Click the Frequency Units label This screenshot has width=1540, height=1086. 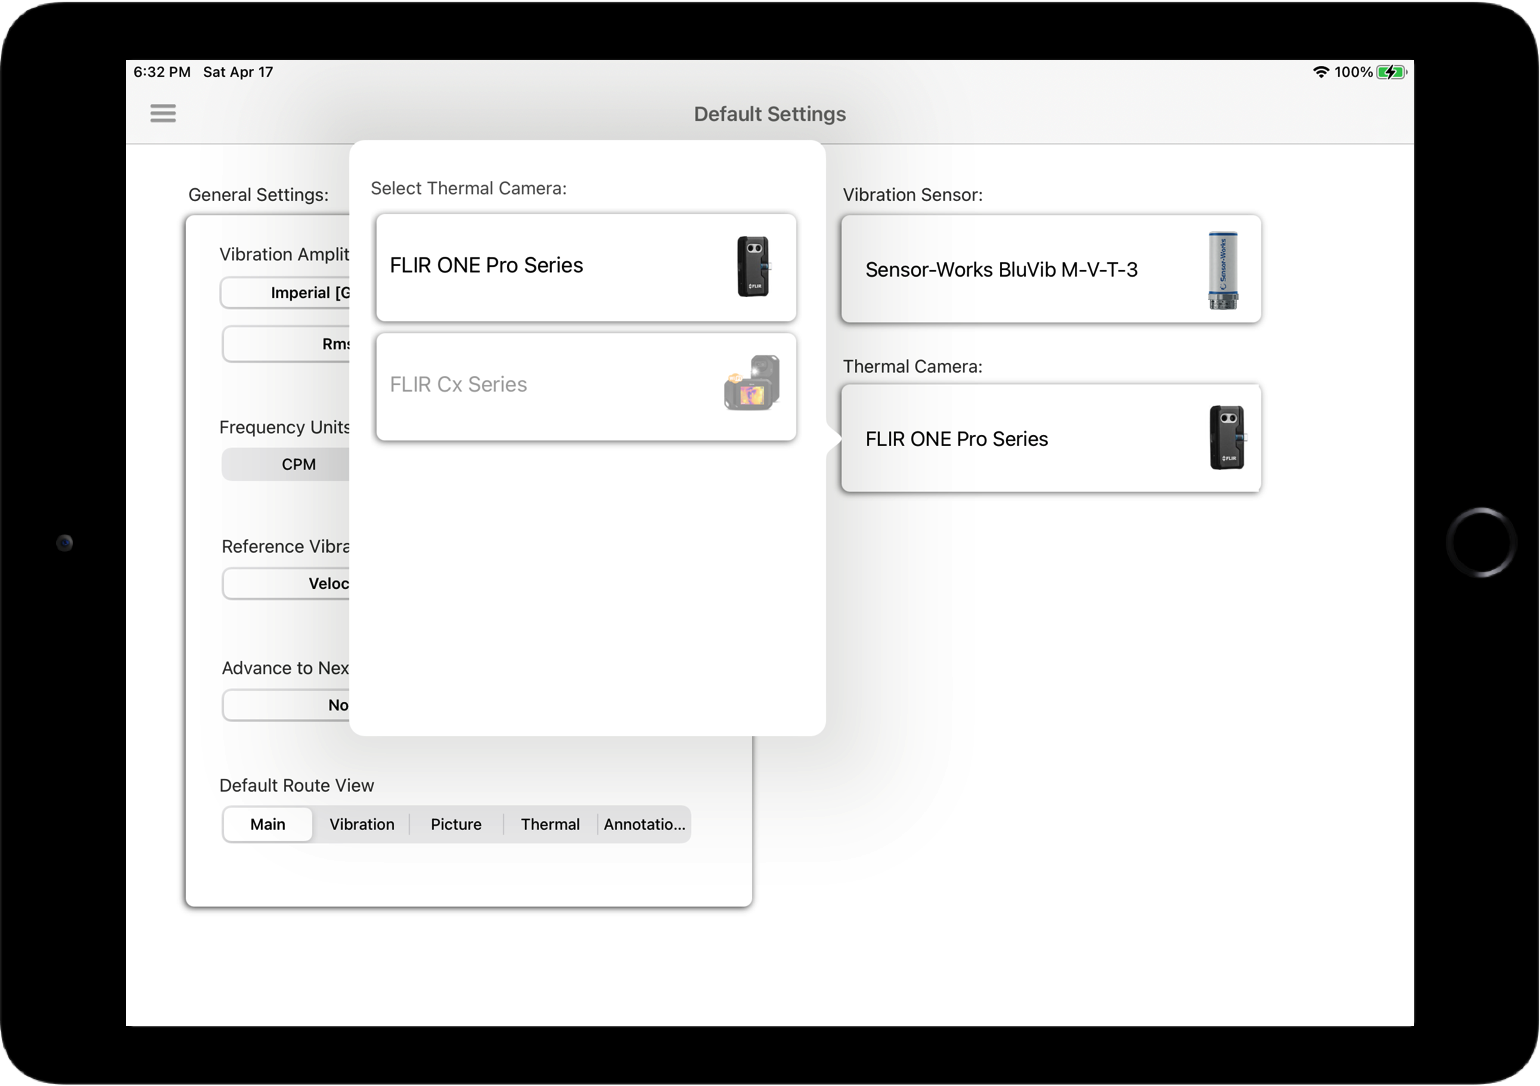[x=285, y=428]
